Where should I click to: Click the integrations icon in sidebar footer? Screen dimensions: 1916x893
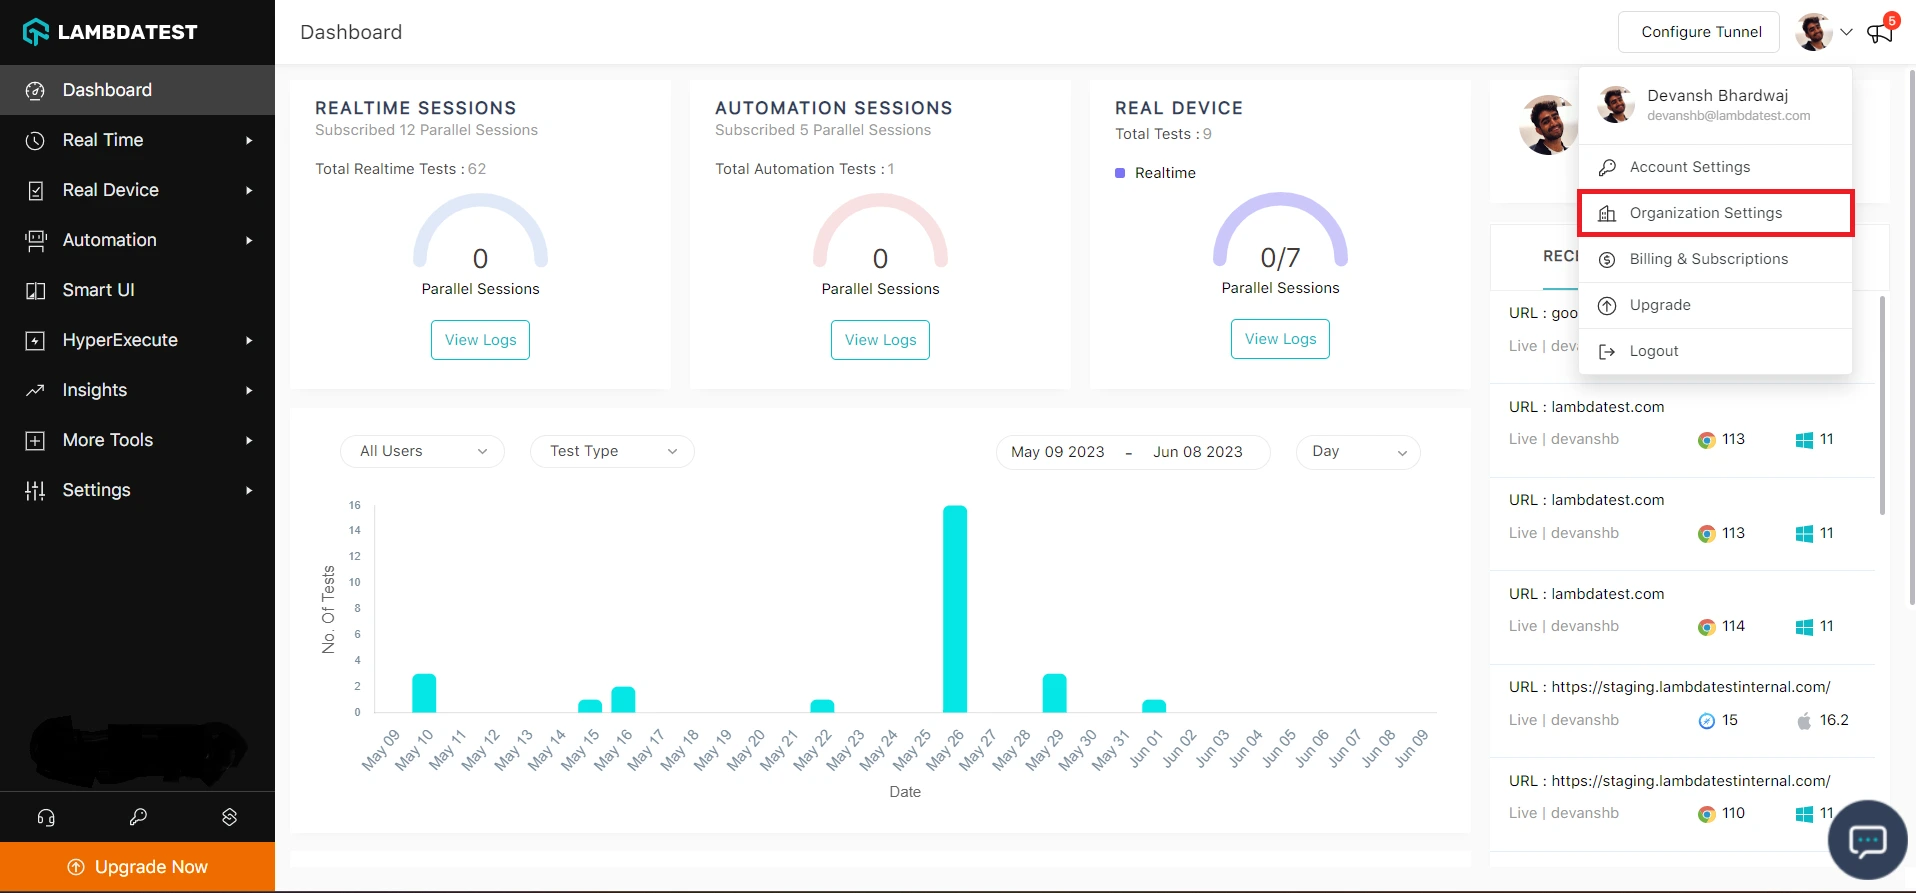229,817
